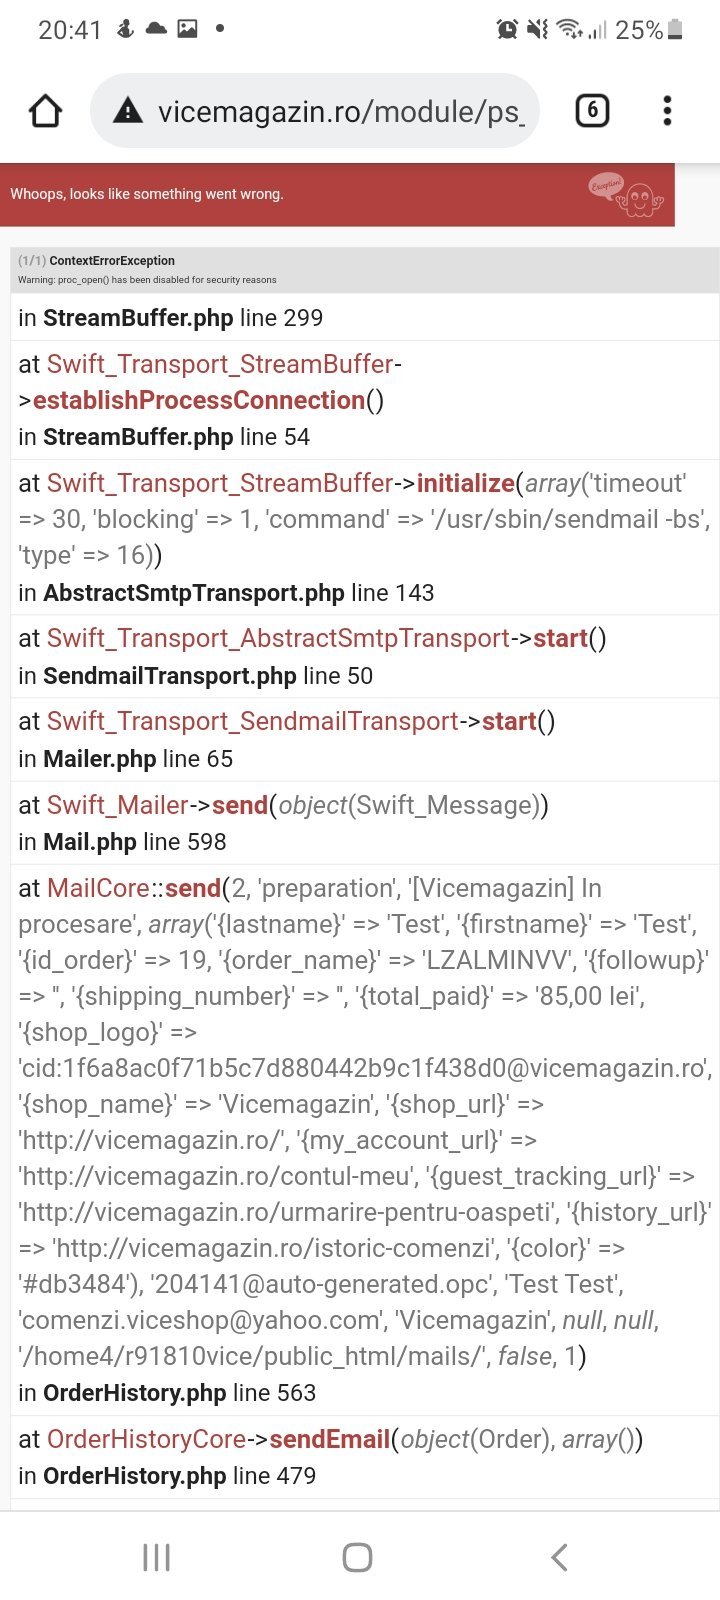Tap the alarm icon in status bar
The width and height of the screenshot is (720, 1600).
click(507, 29)
